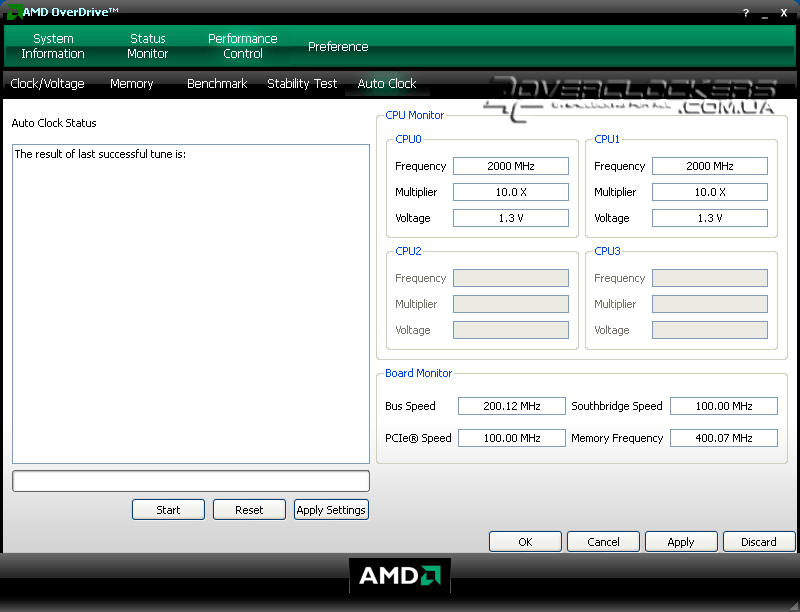The width and height of the screenshot is (800, 612).
Task: Click the auto clock progress bar
Action: [x=191, y=481]
